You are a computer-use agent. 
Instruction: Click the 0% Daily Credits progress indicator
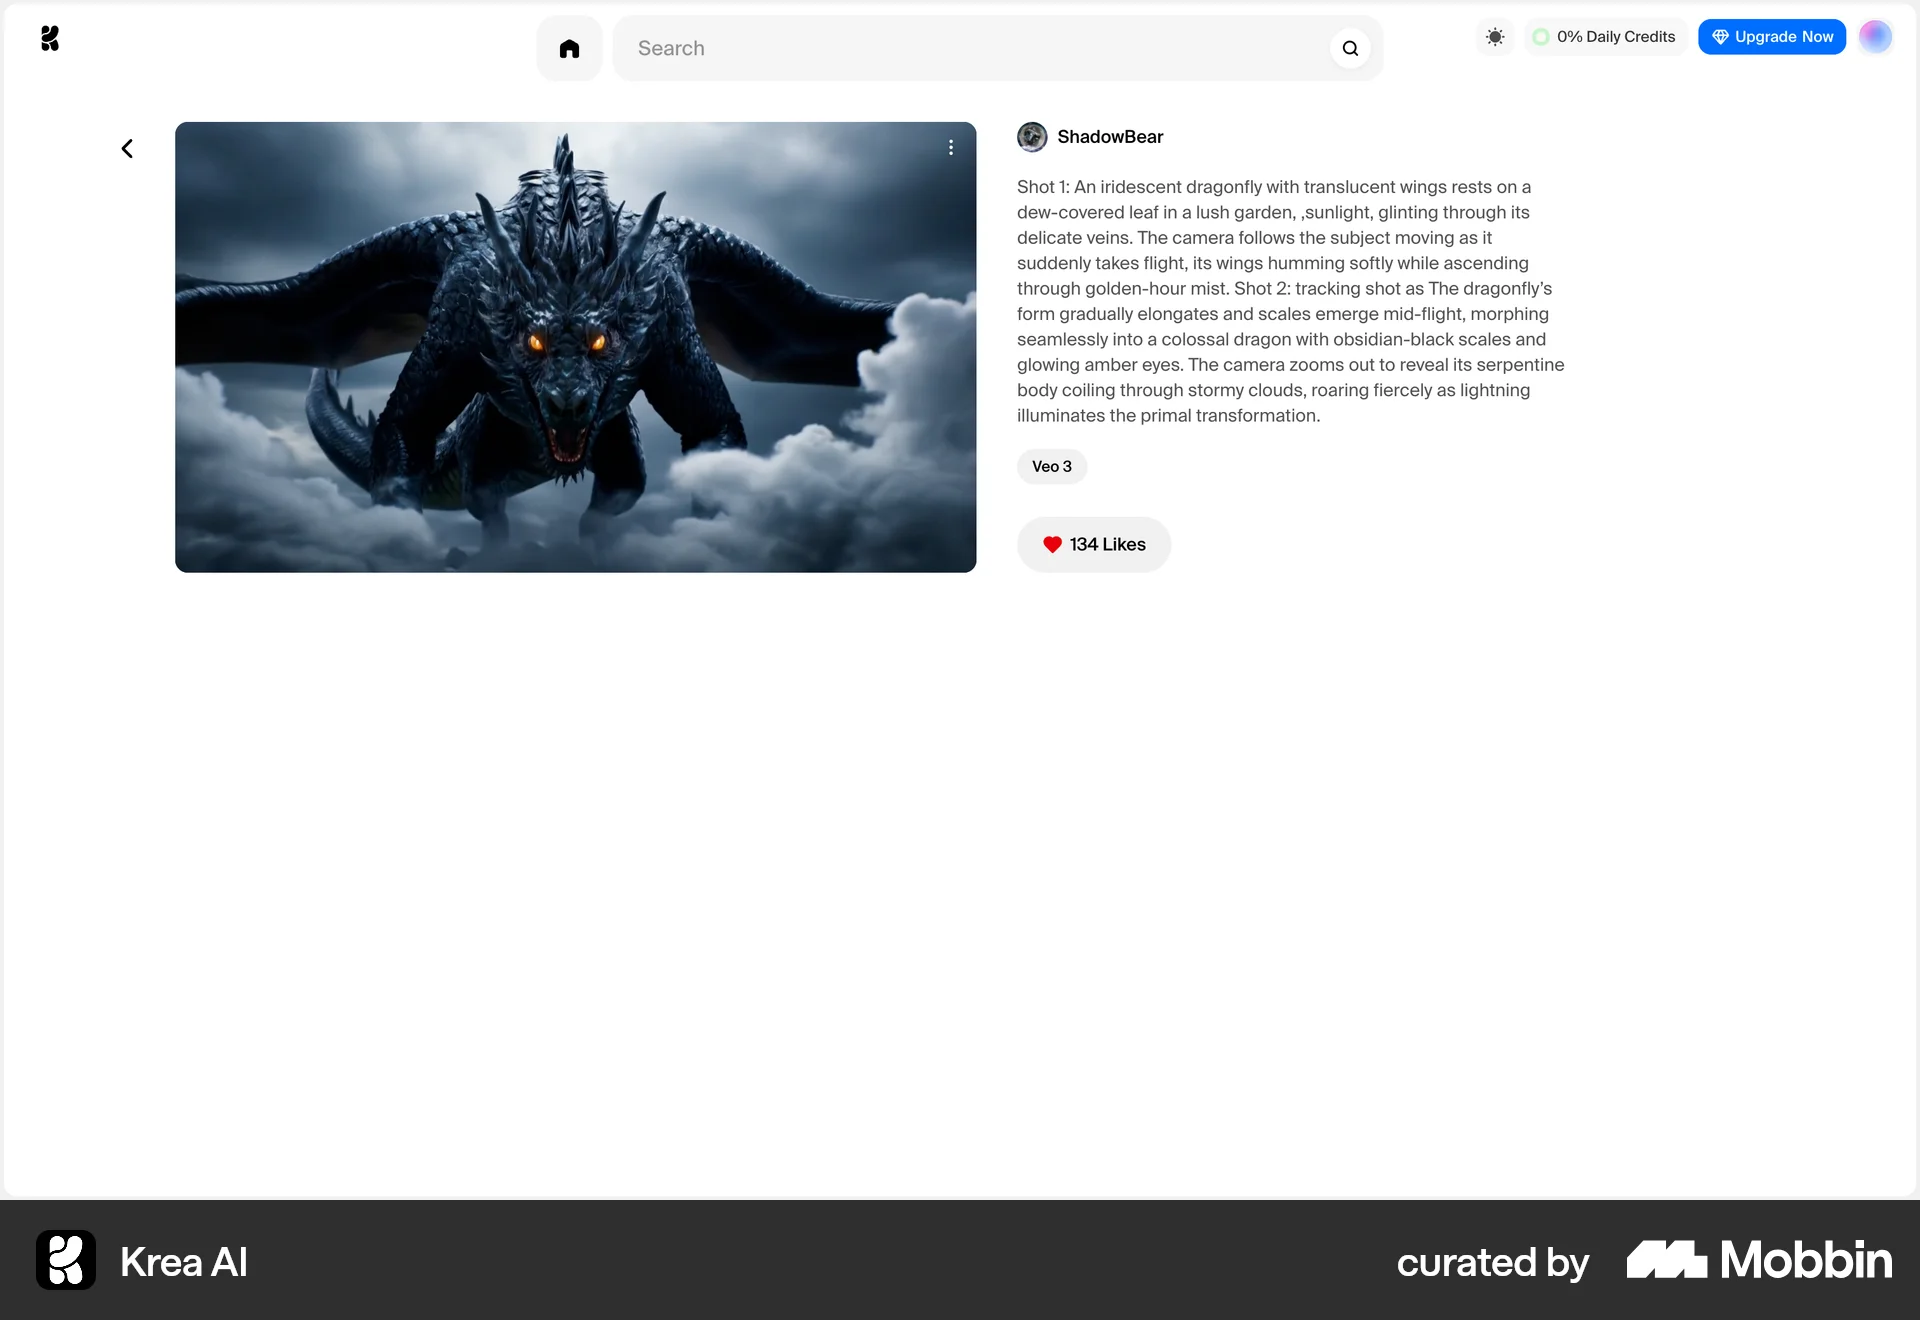click(x=1604, y=36)
